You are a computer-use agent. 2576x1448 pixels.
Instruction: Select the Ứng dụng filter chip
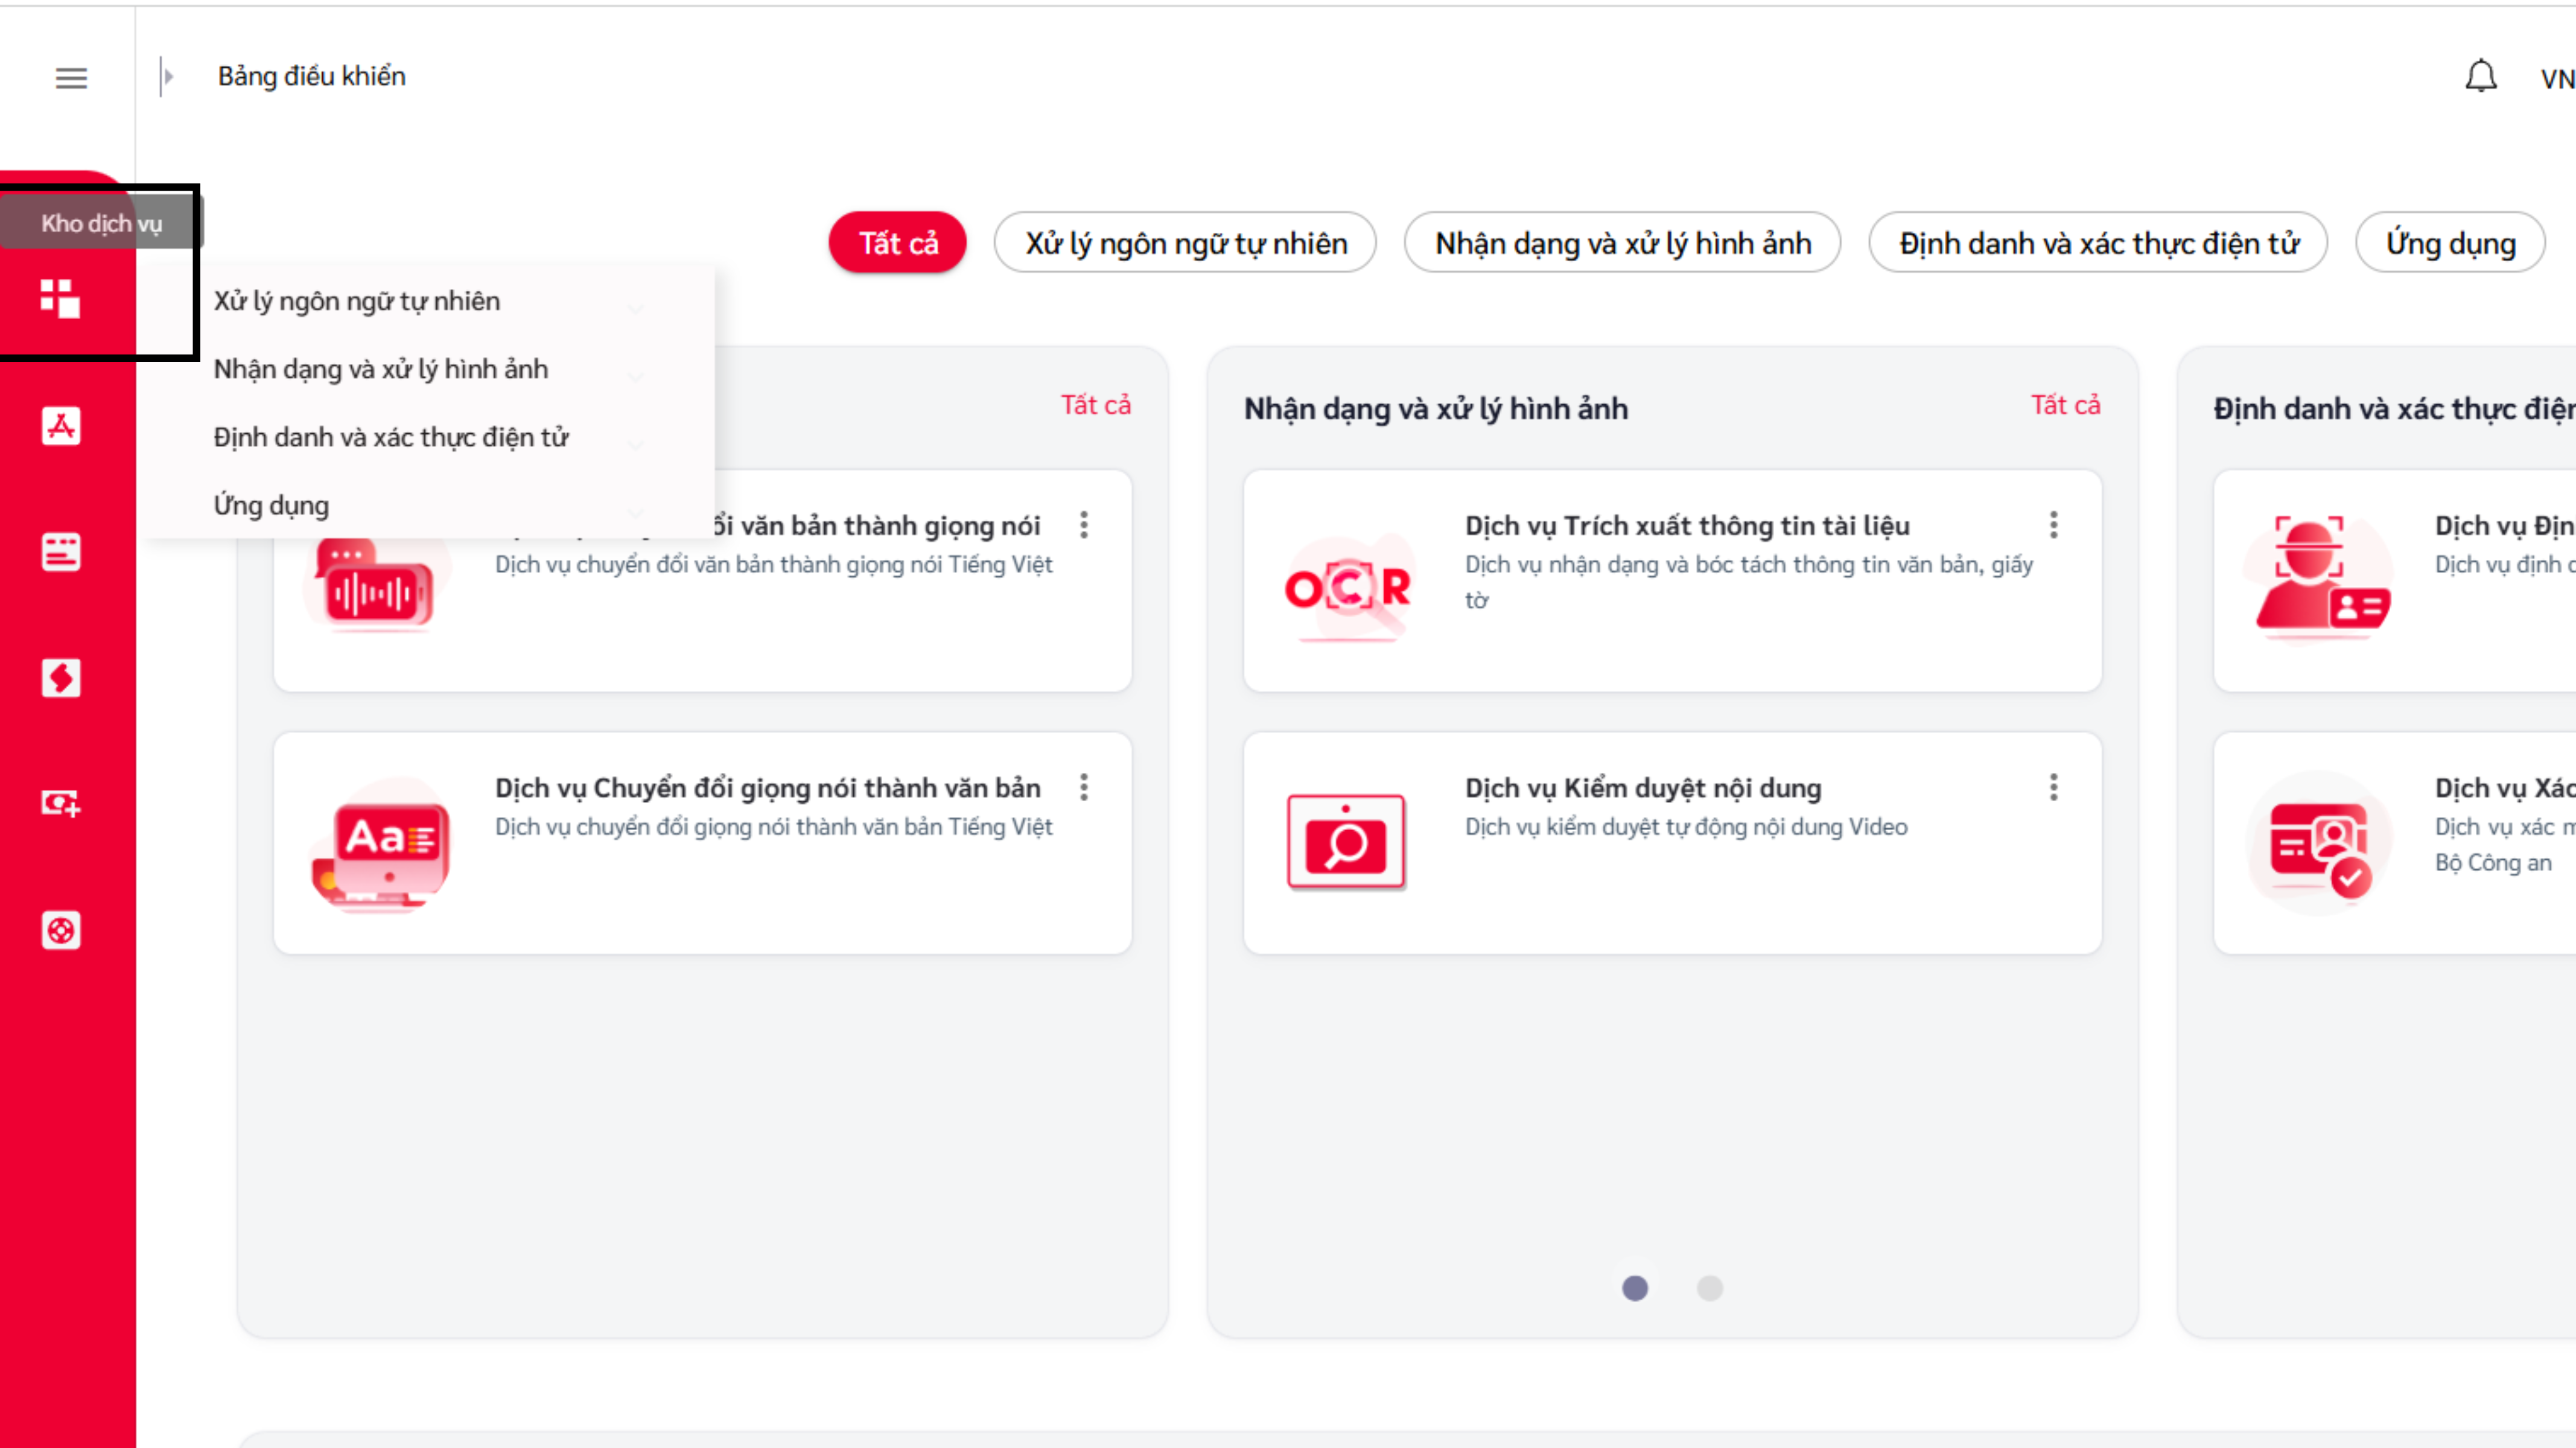click(x=2450, y=243)
